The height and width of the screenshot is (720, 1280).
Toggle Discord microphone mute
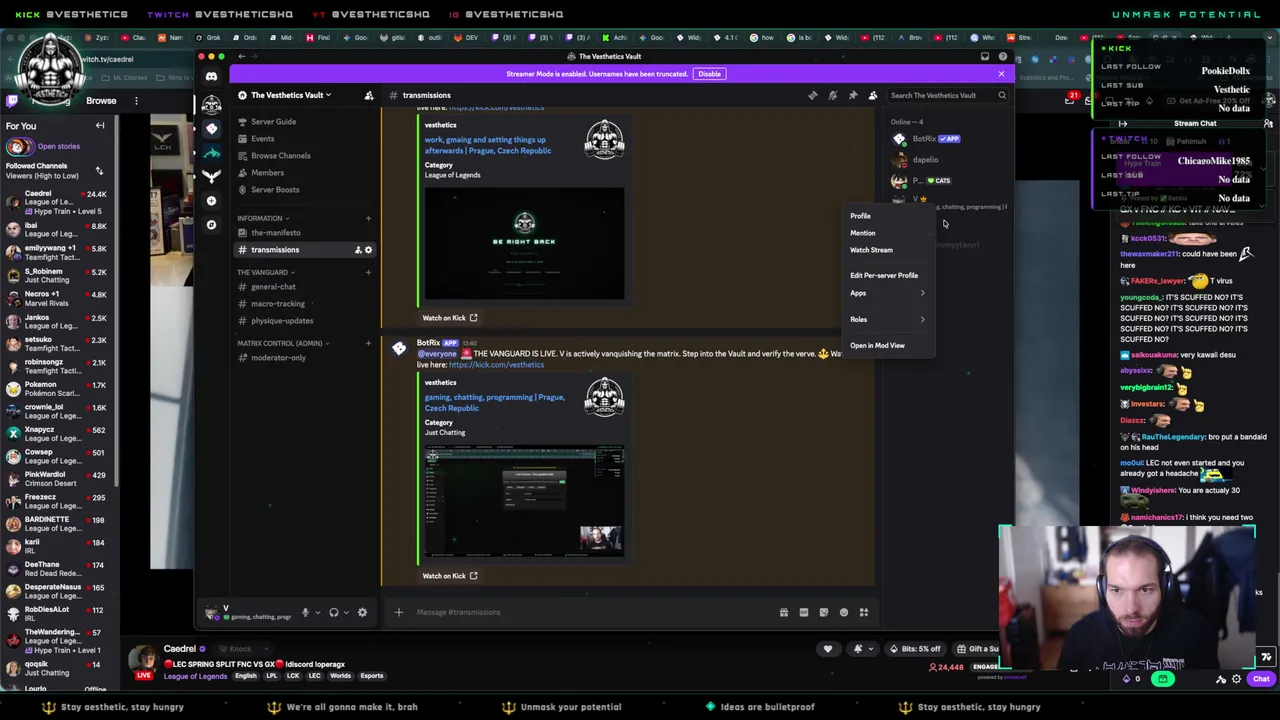point(306,612)
